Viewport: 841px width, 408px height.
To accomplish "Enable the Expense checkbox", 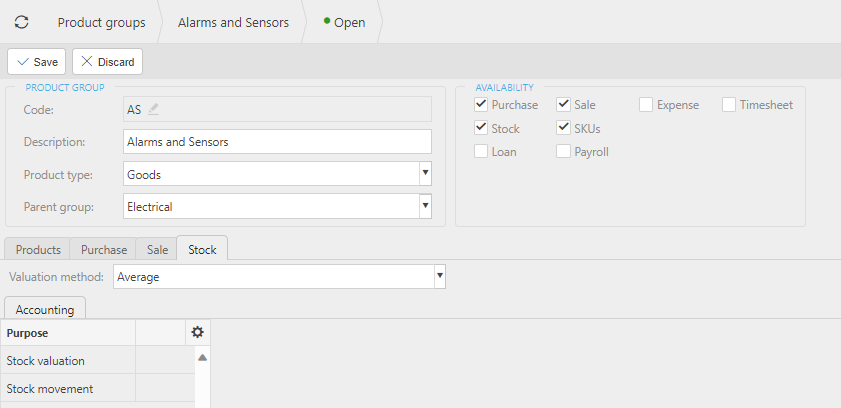I will pos(646,104).
